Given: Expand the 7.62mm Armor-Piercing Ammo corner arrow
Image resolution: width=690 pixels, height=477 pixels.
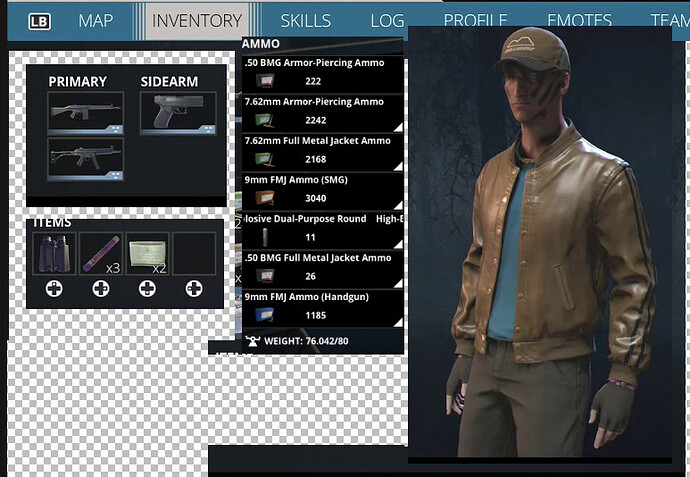Looking at the screenshot, I should [398, 127].
